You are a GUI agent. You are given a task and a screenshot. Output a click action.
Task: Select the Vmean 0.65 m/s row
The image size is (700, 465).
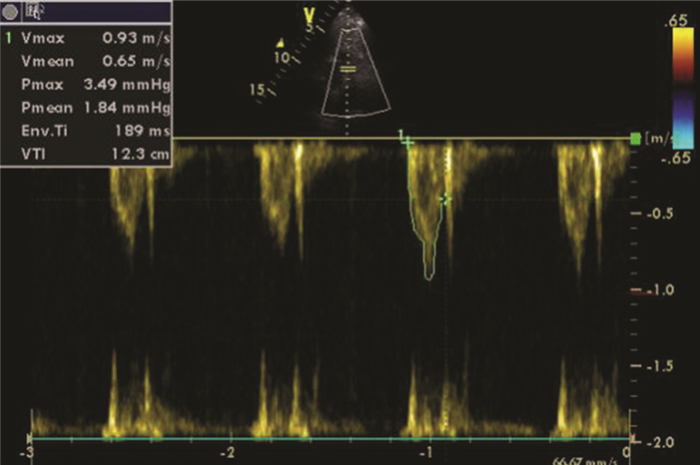[x=88, y=62]
